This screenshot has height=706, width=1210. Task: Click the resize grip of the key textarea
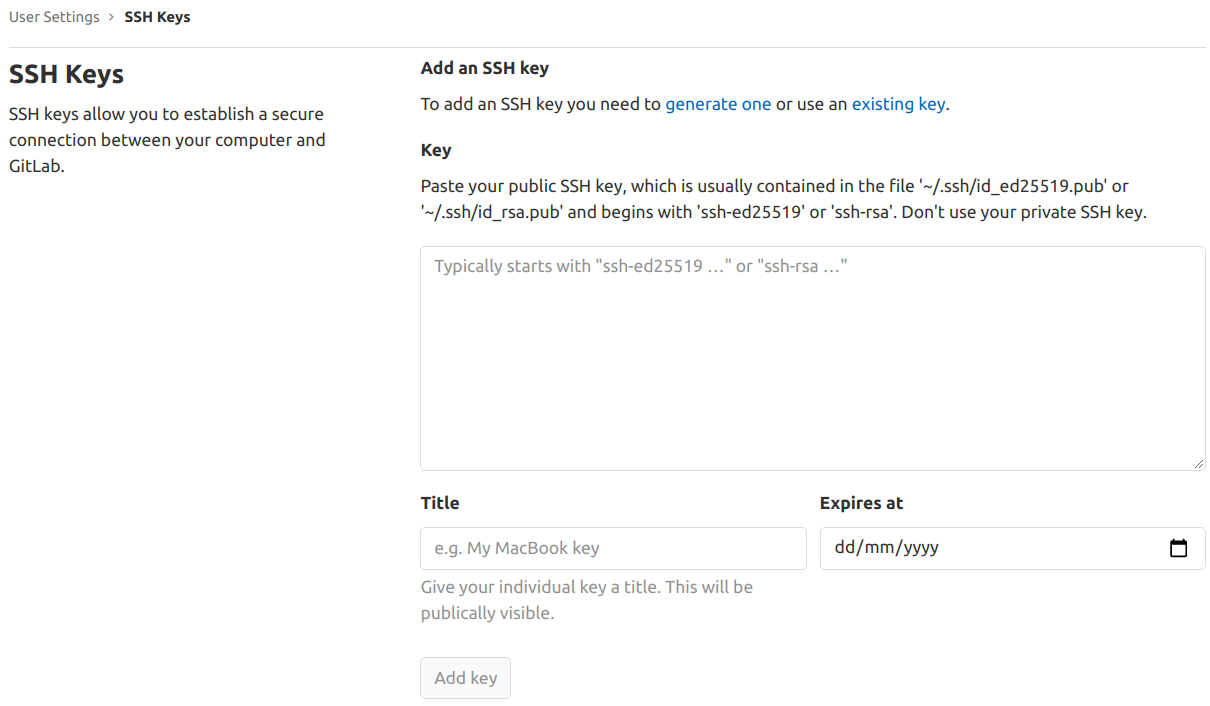[x=1200, y=463]
